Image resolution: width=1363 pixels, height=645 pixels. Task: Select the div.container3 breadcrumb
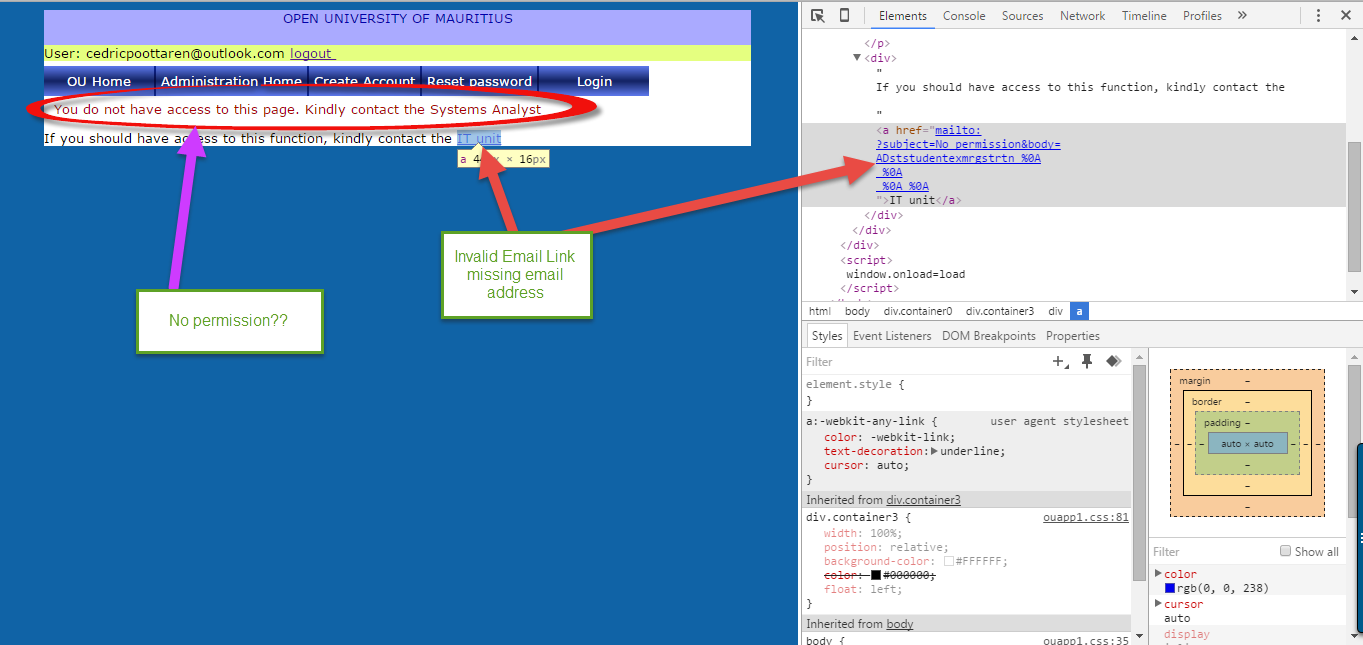point(999,311)
